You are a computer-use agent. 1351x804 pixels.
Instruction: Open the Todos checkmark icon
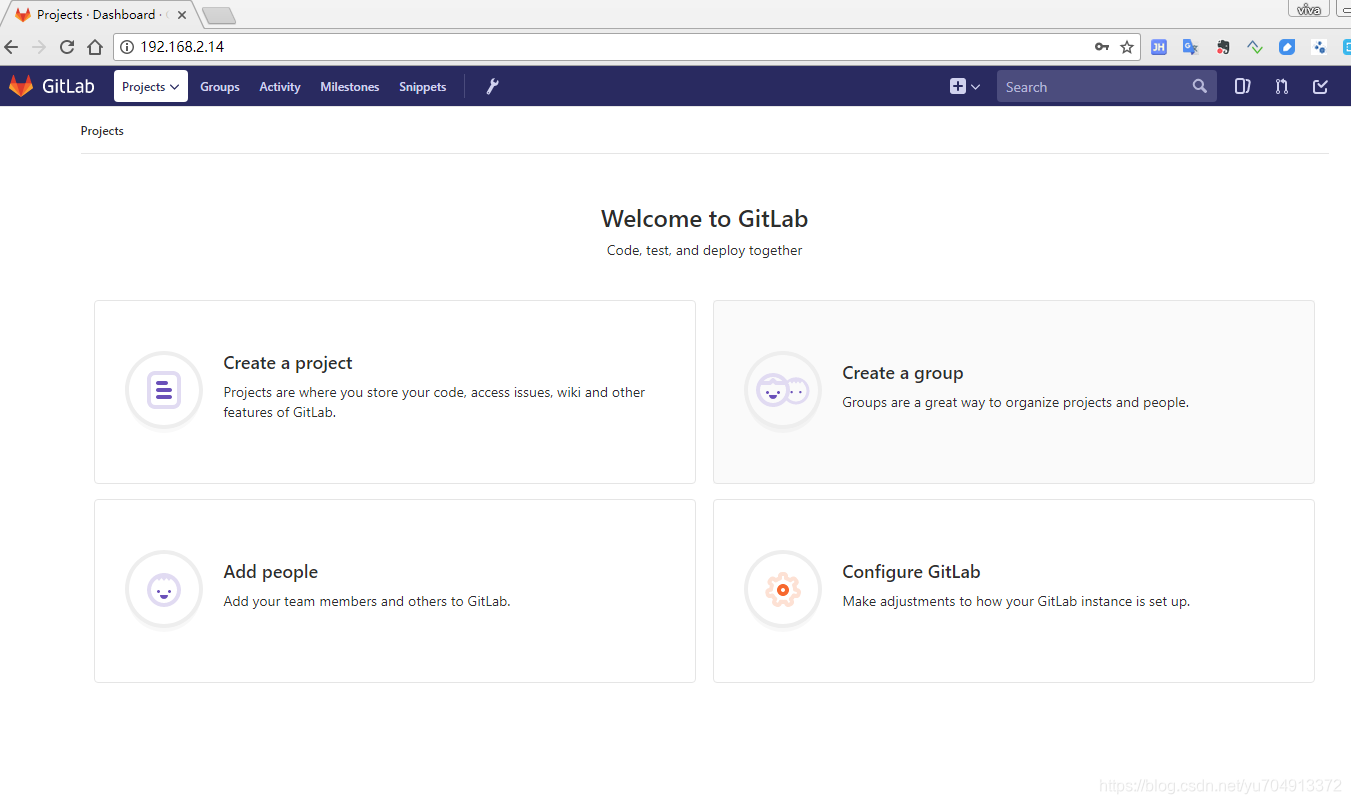click(1320, 87)
